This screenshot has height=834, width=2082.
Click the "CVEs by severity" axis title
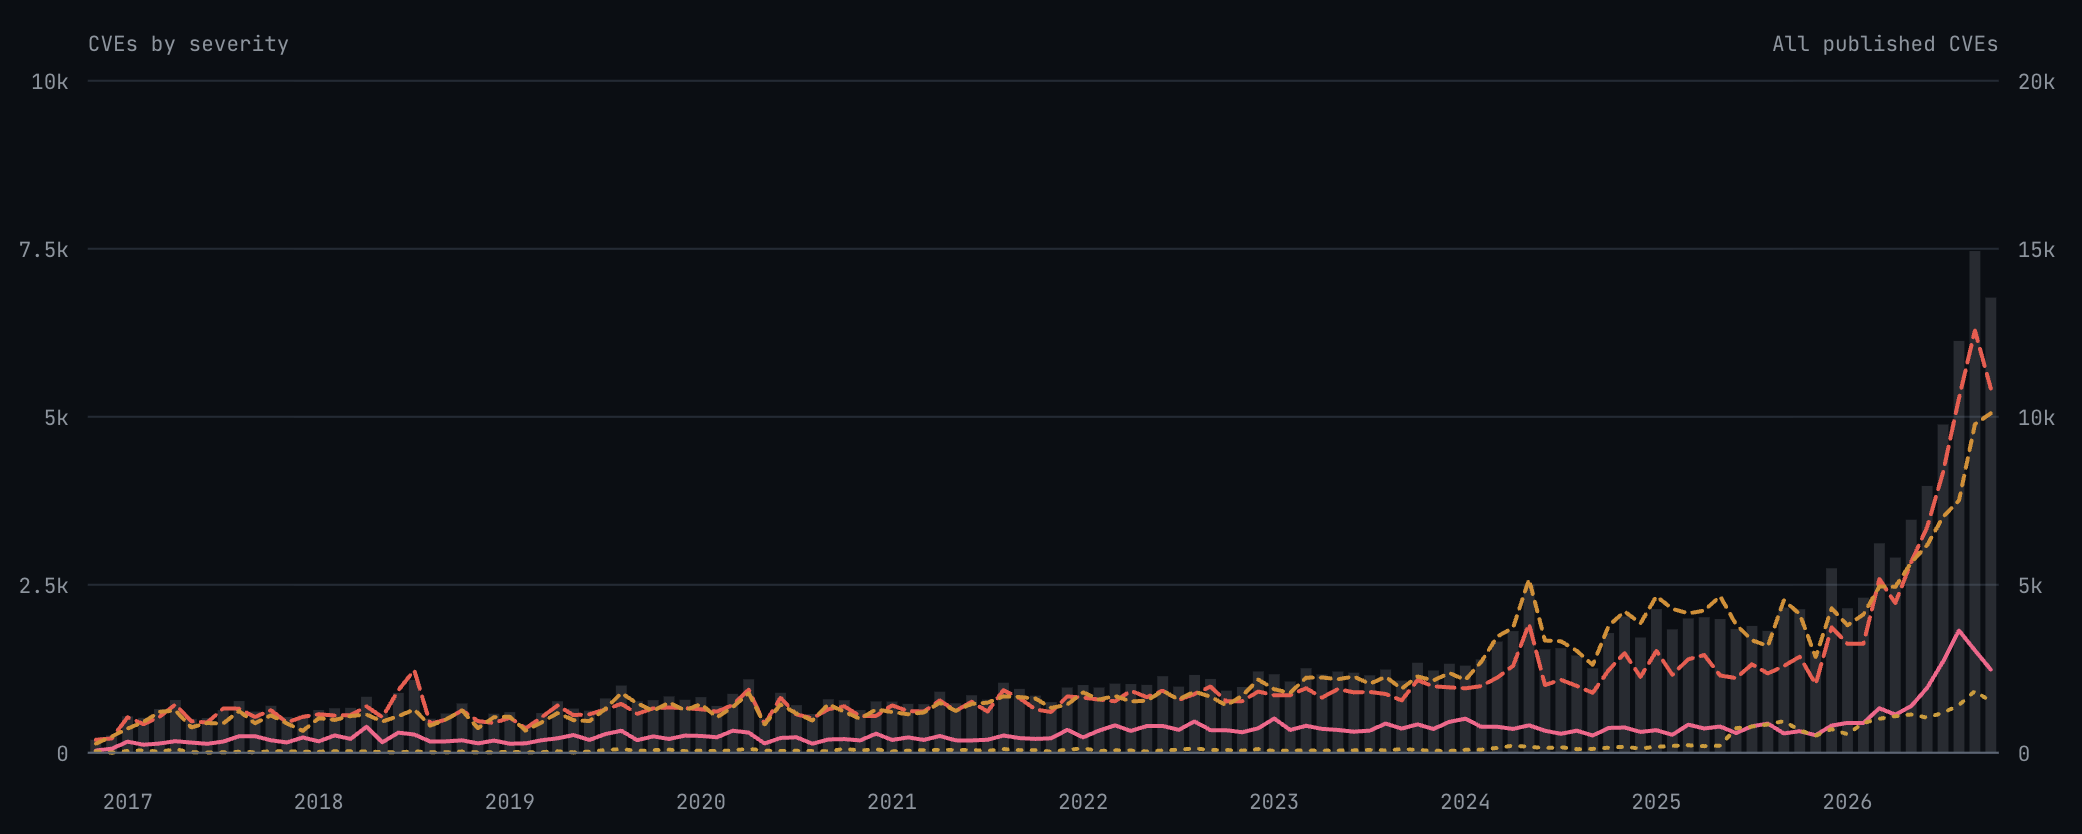pyautogui.click(x=189, y=44)
